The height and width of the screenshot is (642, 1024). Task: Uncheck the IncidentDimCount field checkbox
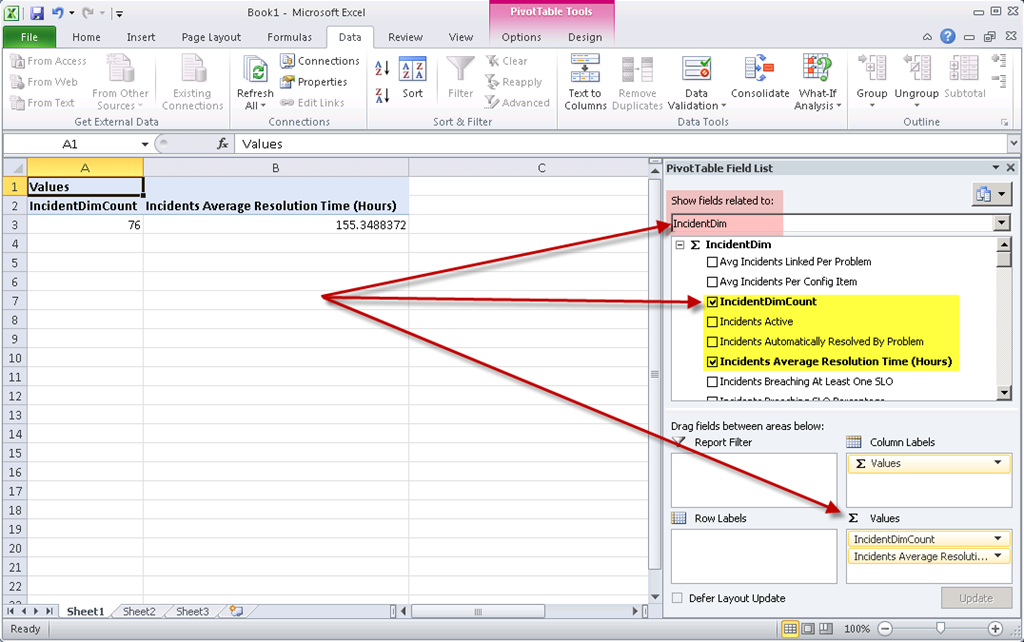coord(712,302)
